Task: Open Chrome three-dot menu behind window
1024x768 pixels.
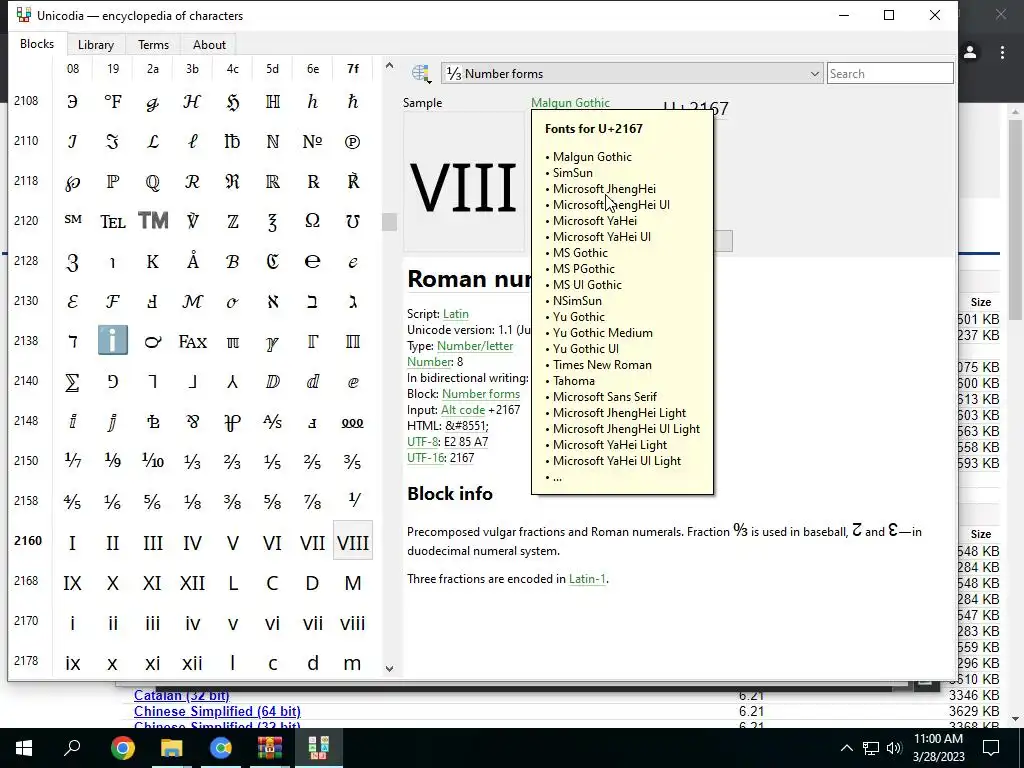Action: [1002, 53]
